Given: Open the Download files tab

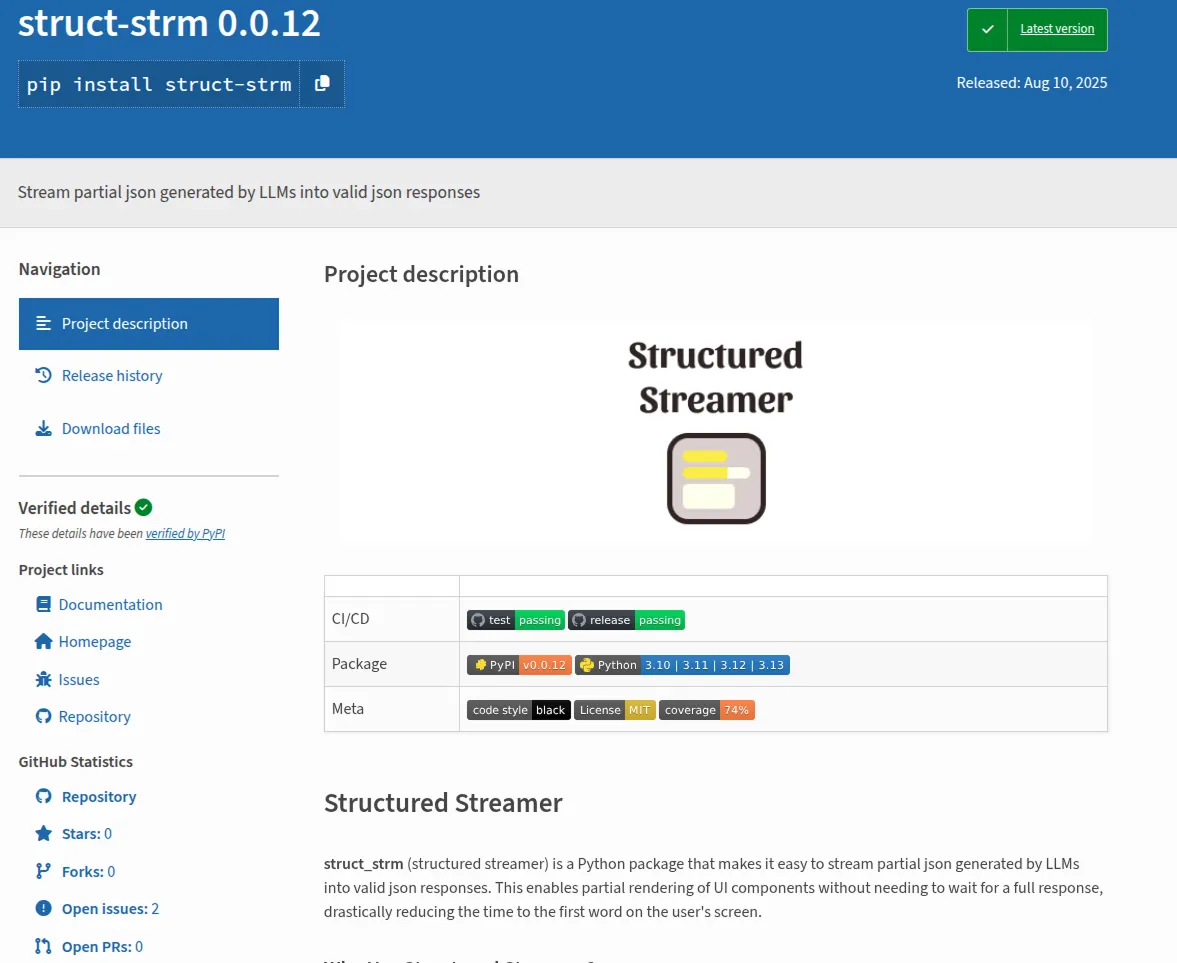Looking at the screenshot, I should (111, 429).
